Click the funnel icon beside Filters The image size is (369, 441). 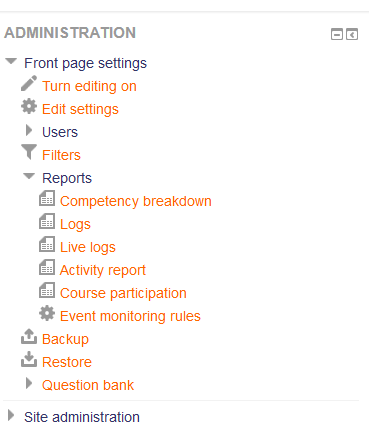(29, 152)
